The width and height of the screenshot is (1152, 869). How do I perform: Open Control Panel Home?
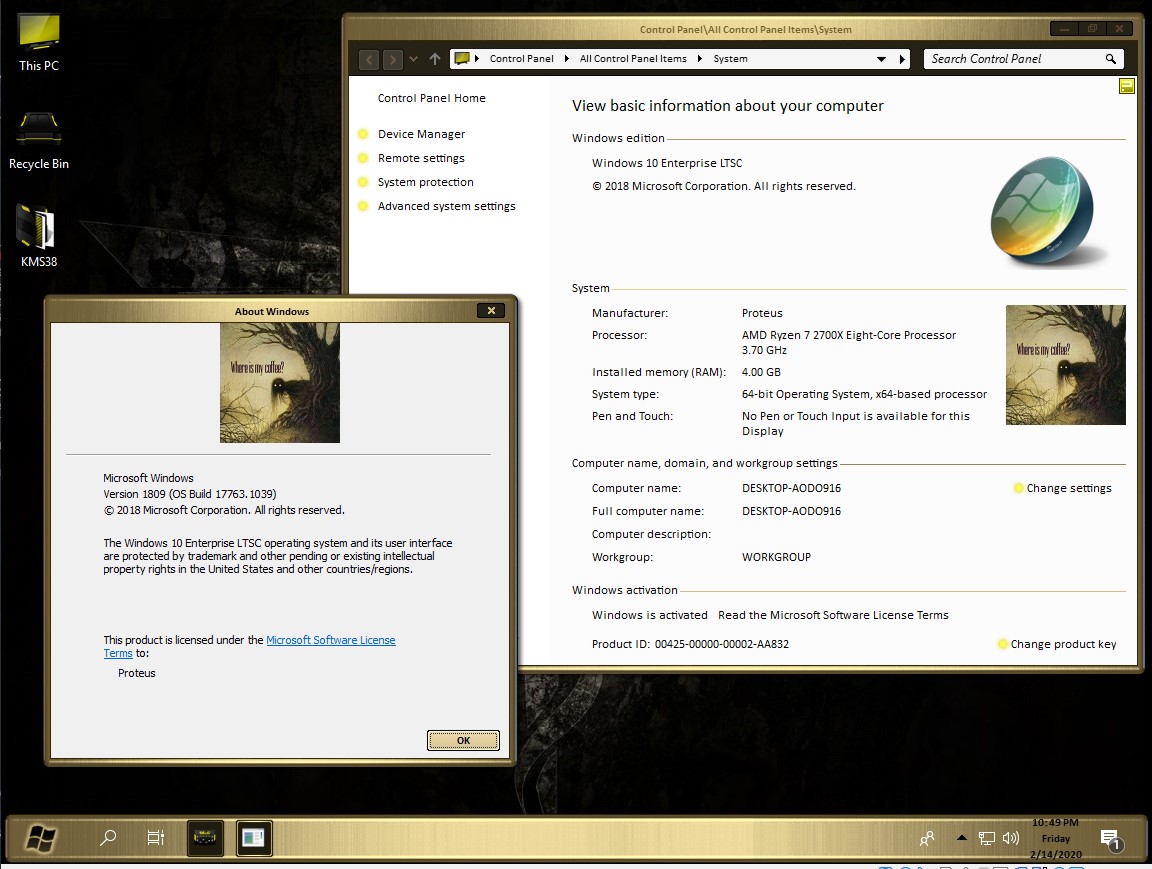click(431, 98)
